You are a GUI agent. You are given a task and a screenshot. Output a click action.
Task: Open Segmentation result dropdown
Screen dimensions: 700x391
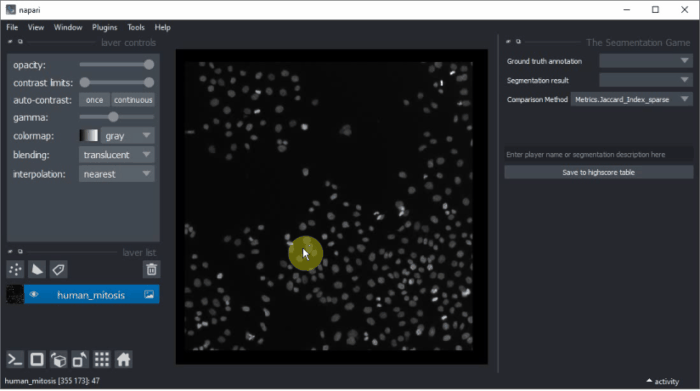click(x=646, y=80)
